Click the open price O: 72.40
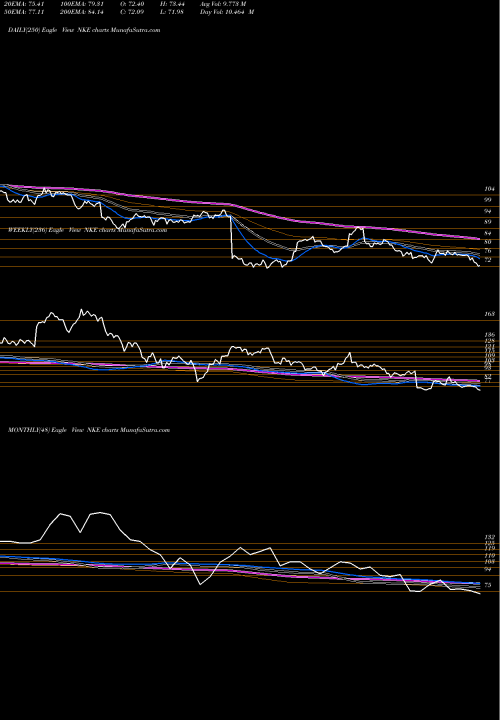Viewport: 500px width, 720px height. click(x=134, y=4)
